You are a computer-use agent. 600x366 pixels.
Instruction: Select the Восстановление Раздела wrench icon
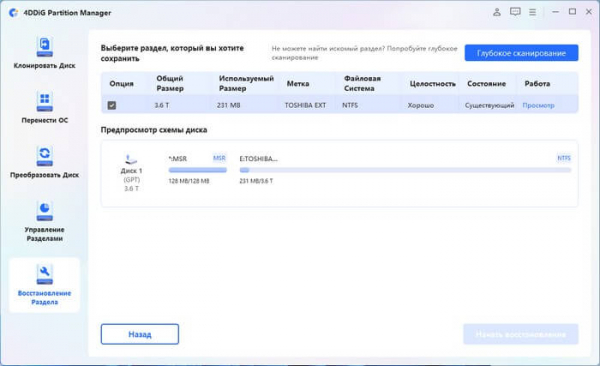tap(44, 274)
